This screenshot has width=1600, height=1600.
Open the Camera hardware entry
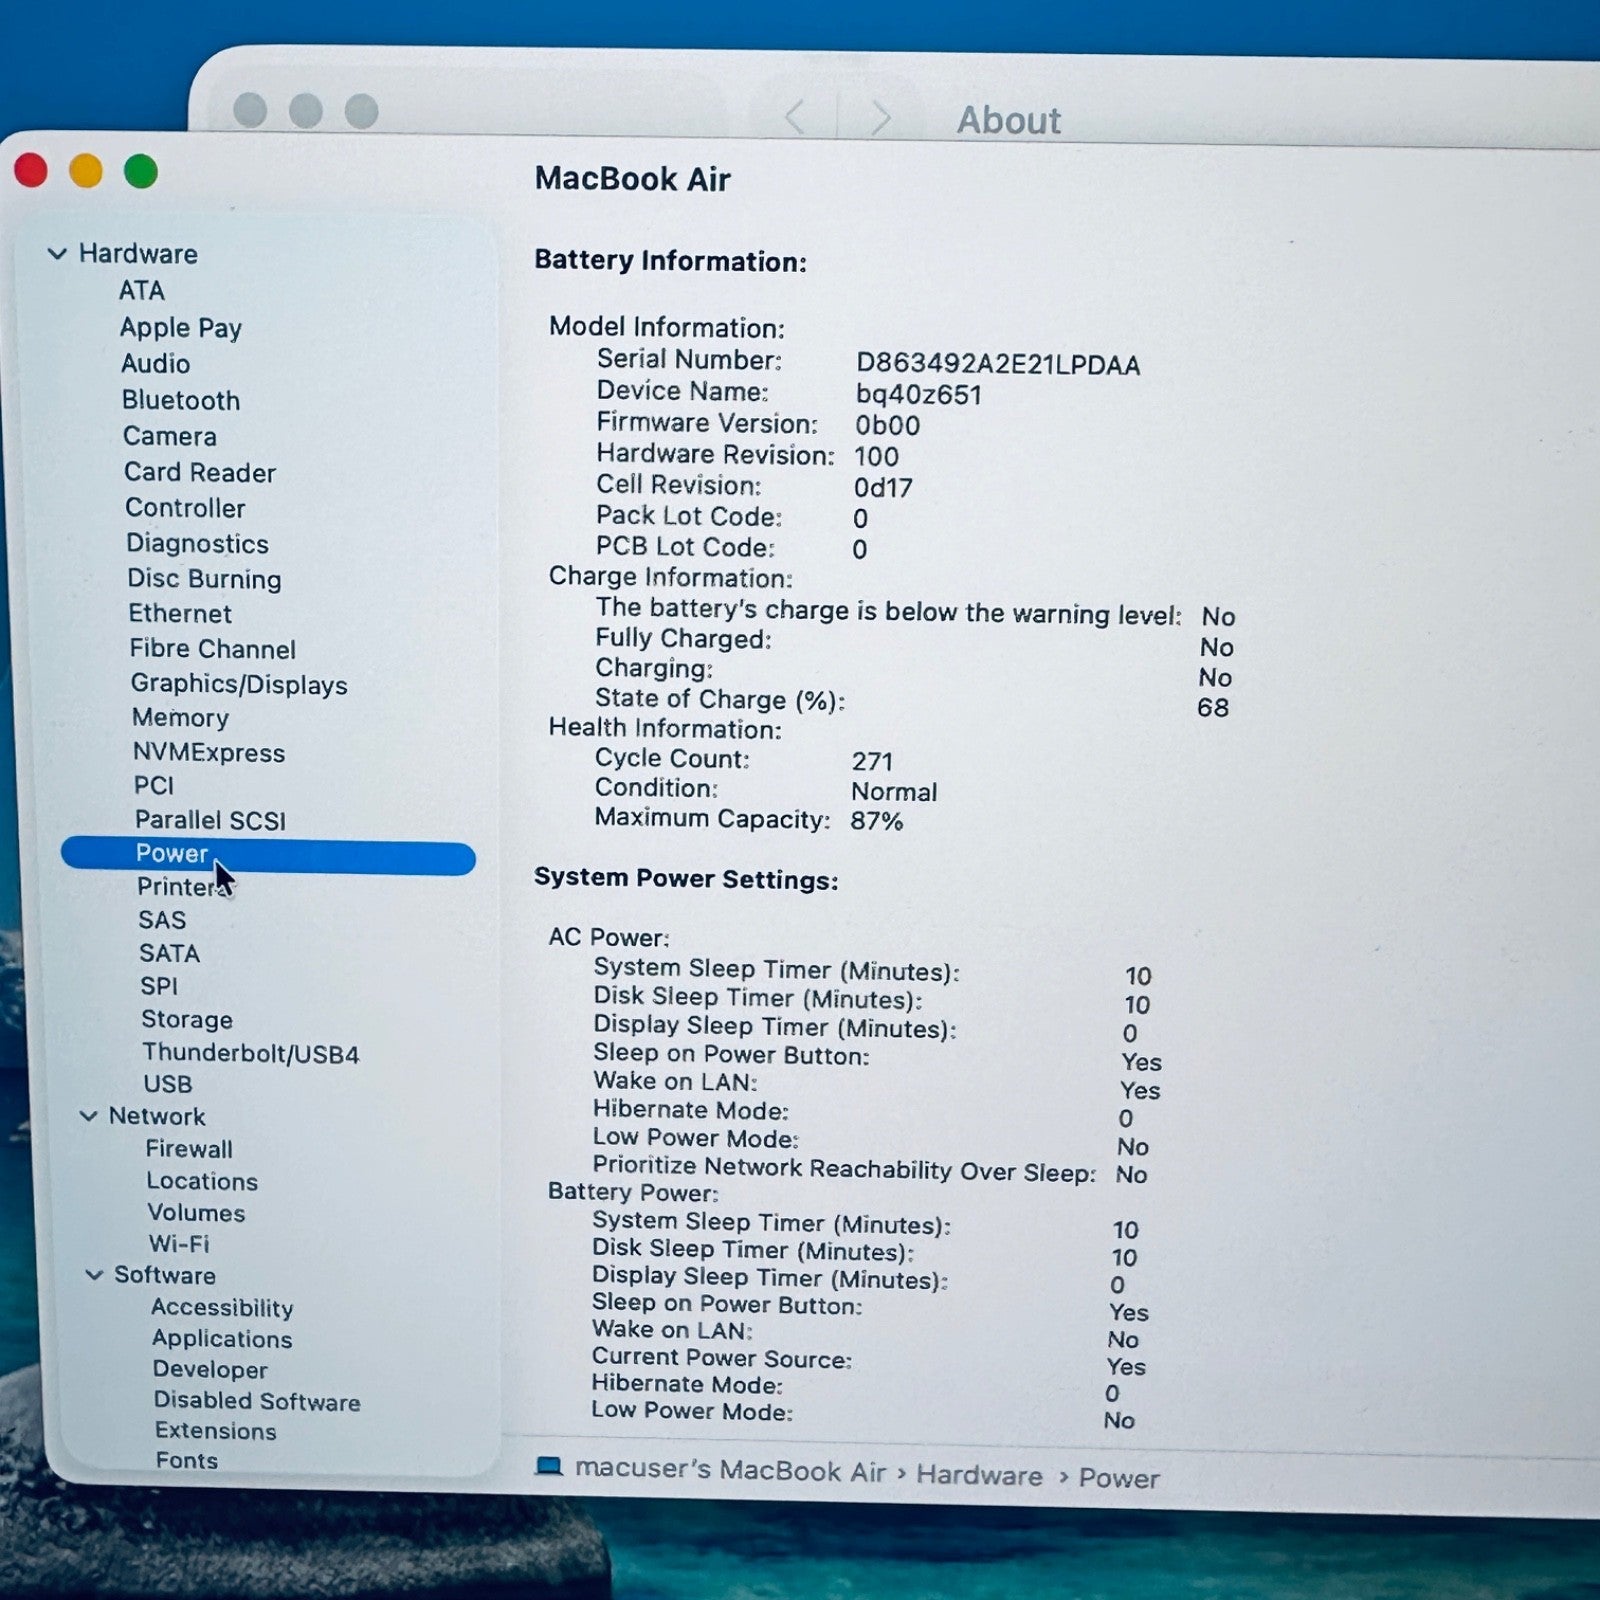(170, 436)
